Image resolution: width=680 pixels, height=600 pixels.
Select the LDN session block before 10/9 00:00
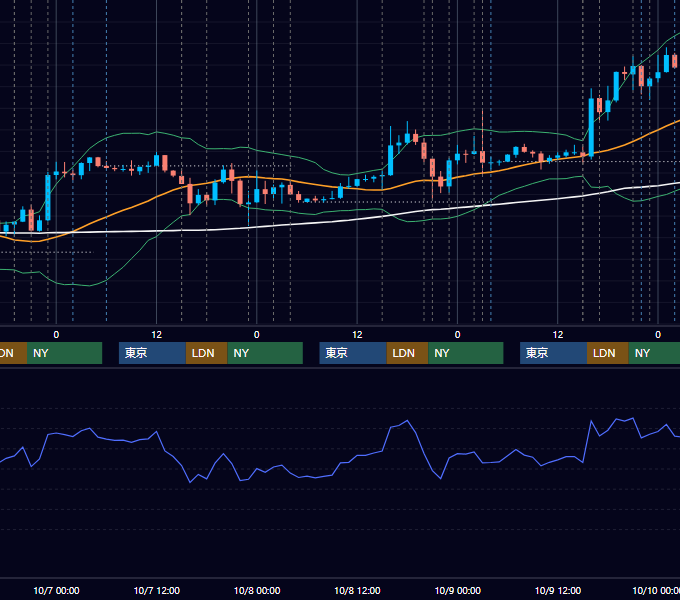[407, 353]
